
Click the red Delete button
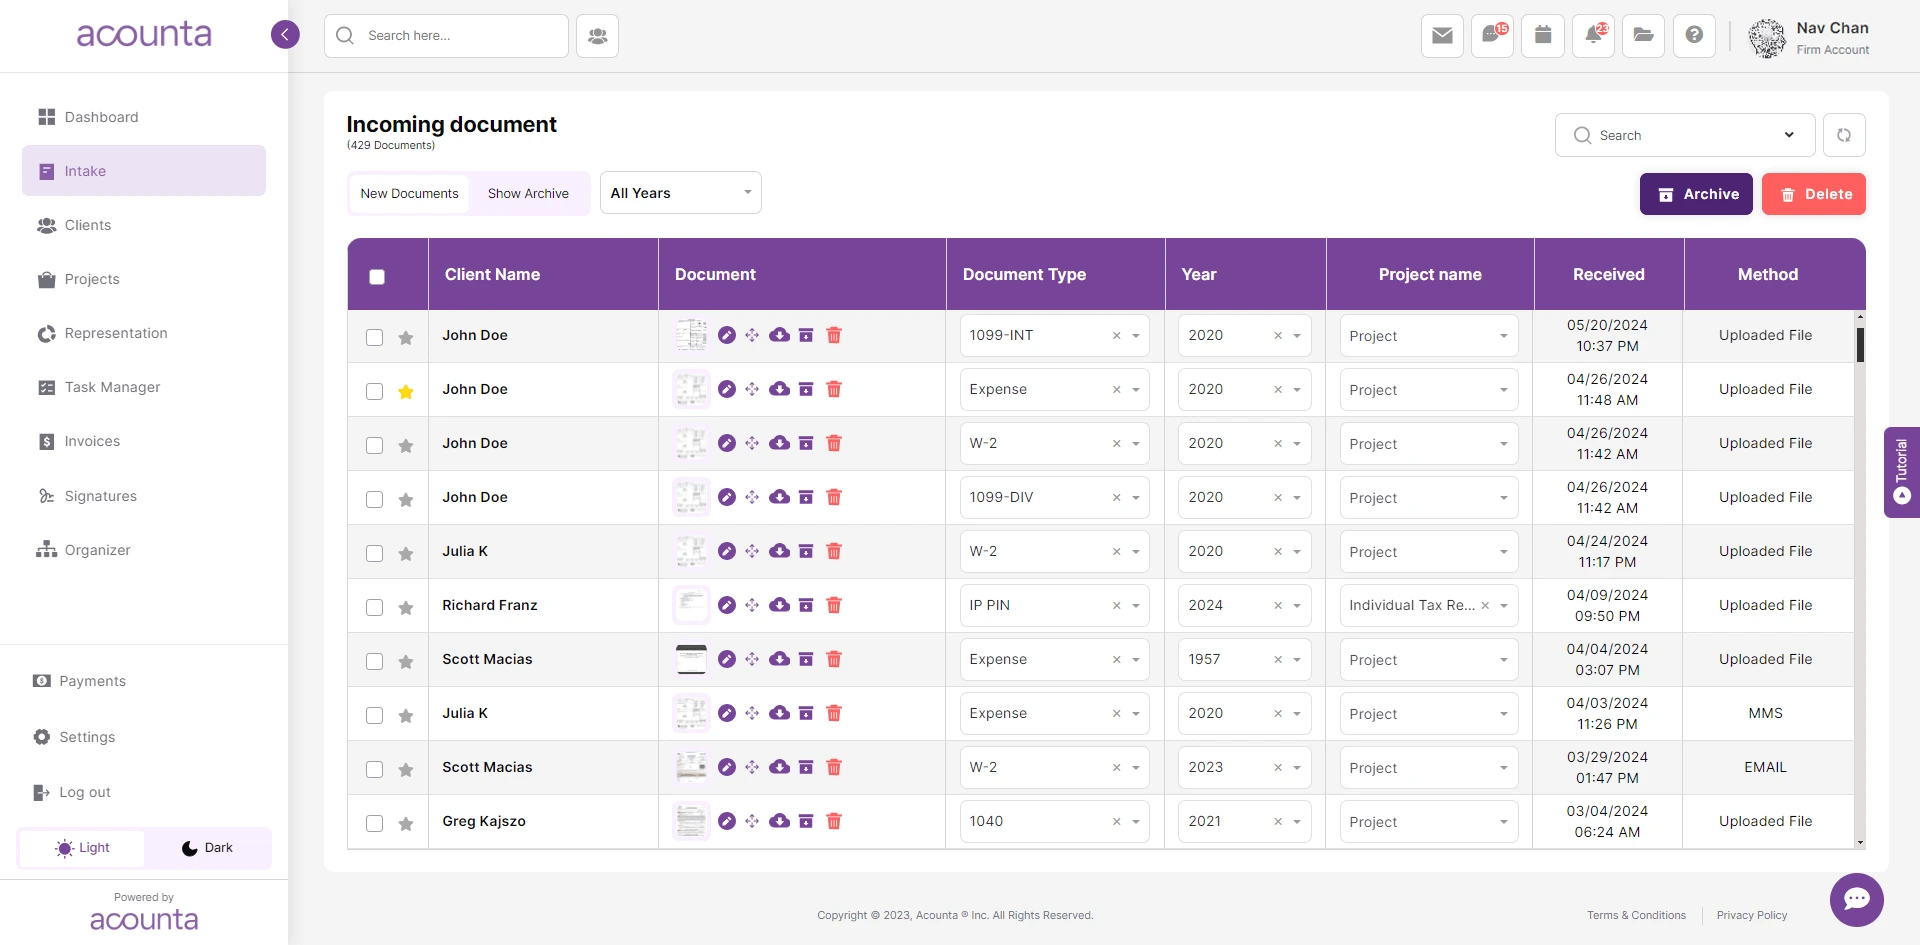(x=1814, y=194)
